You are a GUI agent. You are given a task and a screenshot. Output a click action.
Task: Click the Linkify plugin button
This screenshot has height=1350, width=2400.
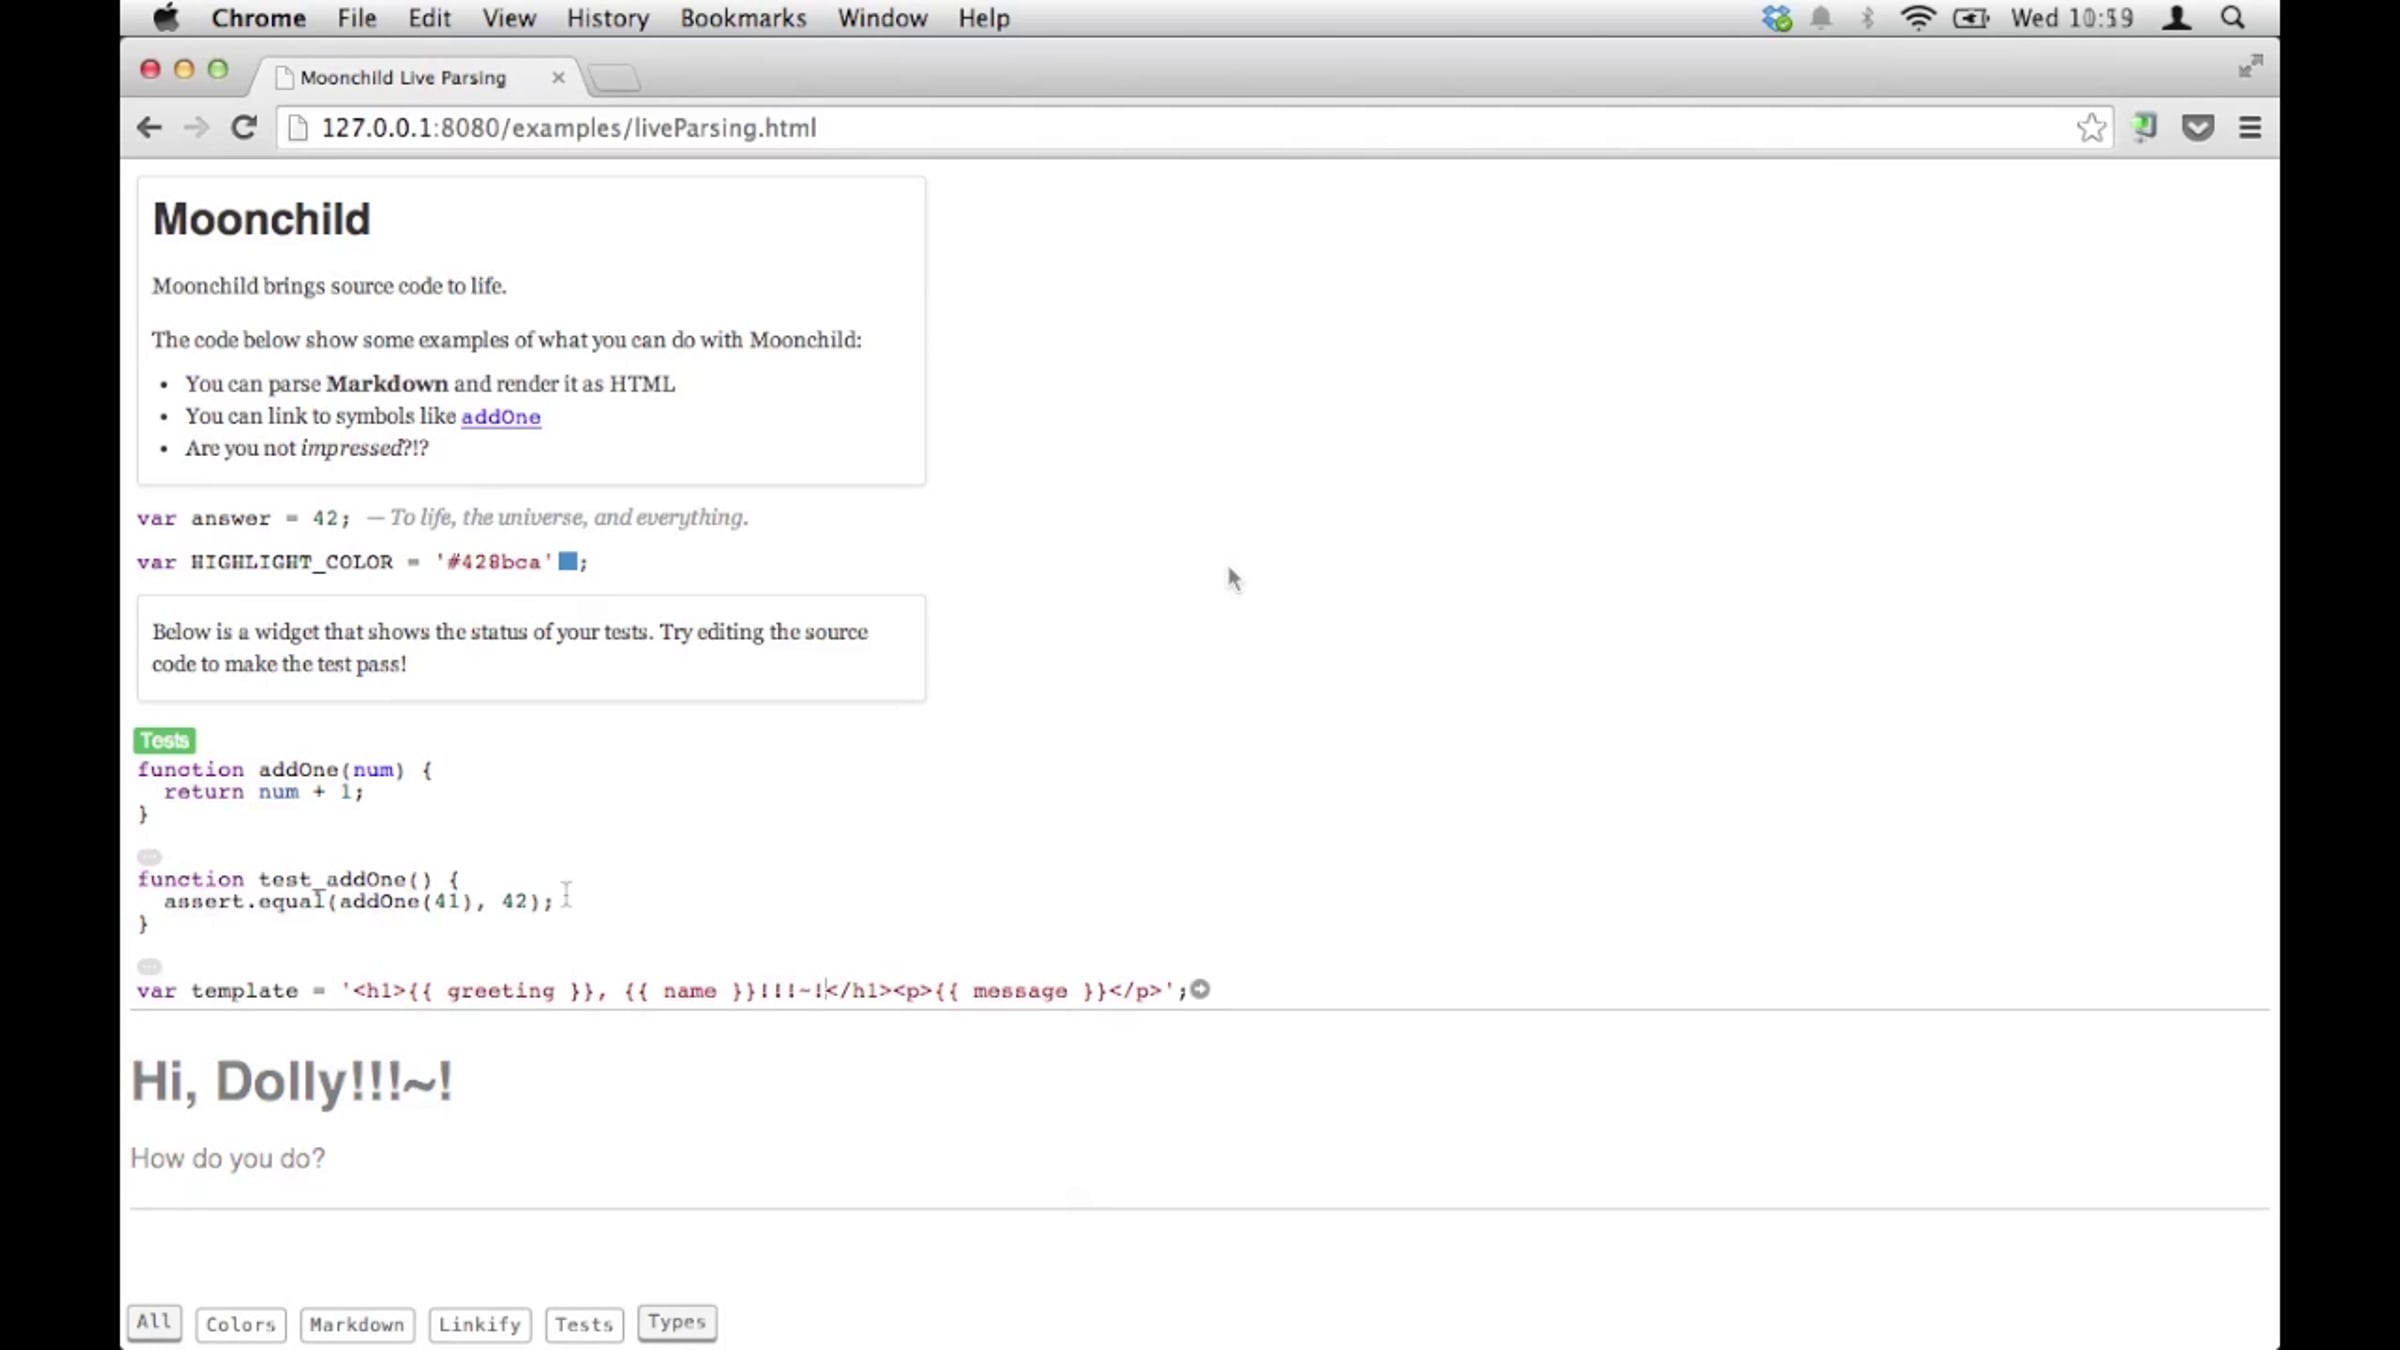tap(480, 1324)
